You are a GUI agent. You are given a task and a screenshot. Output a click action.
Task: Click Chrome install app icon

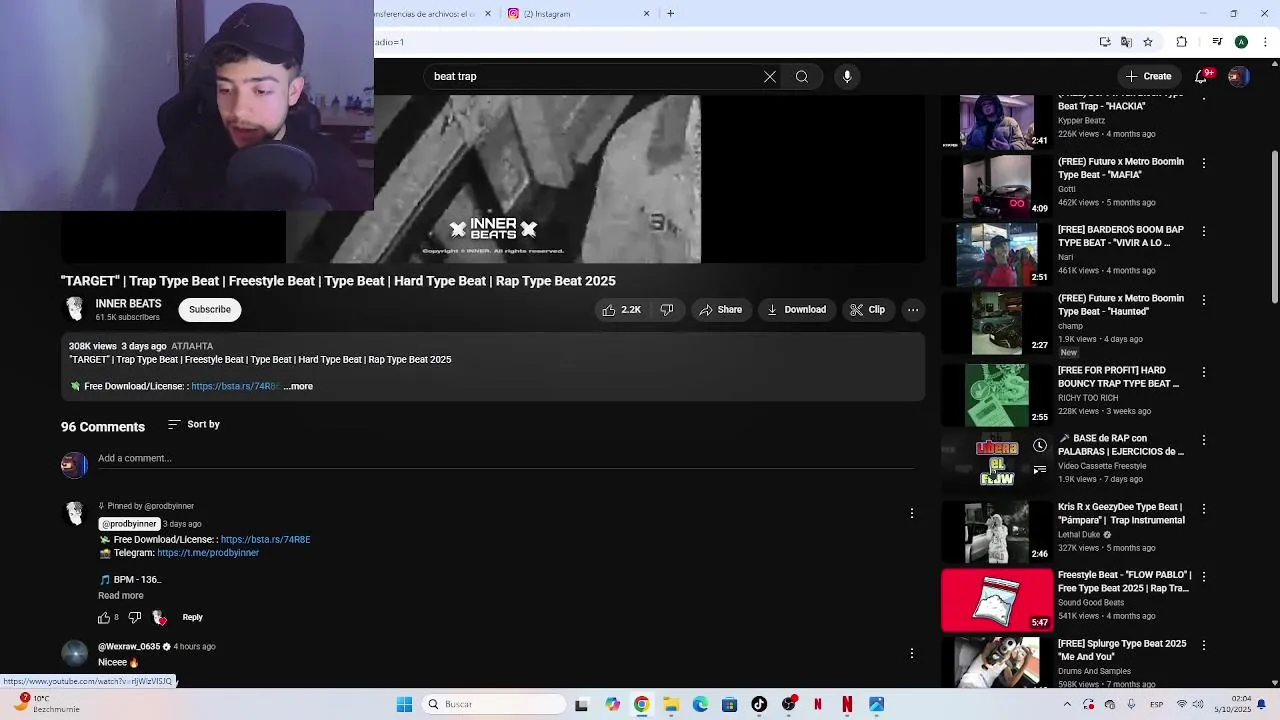[1105, 42]
